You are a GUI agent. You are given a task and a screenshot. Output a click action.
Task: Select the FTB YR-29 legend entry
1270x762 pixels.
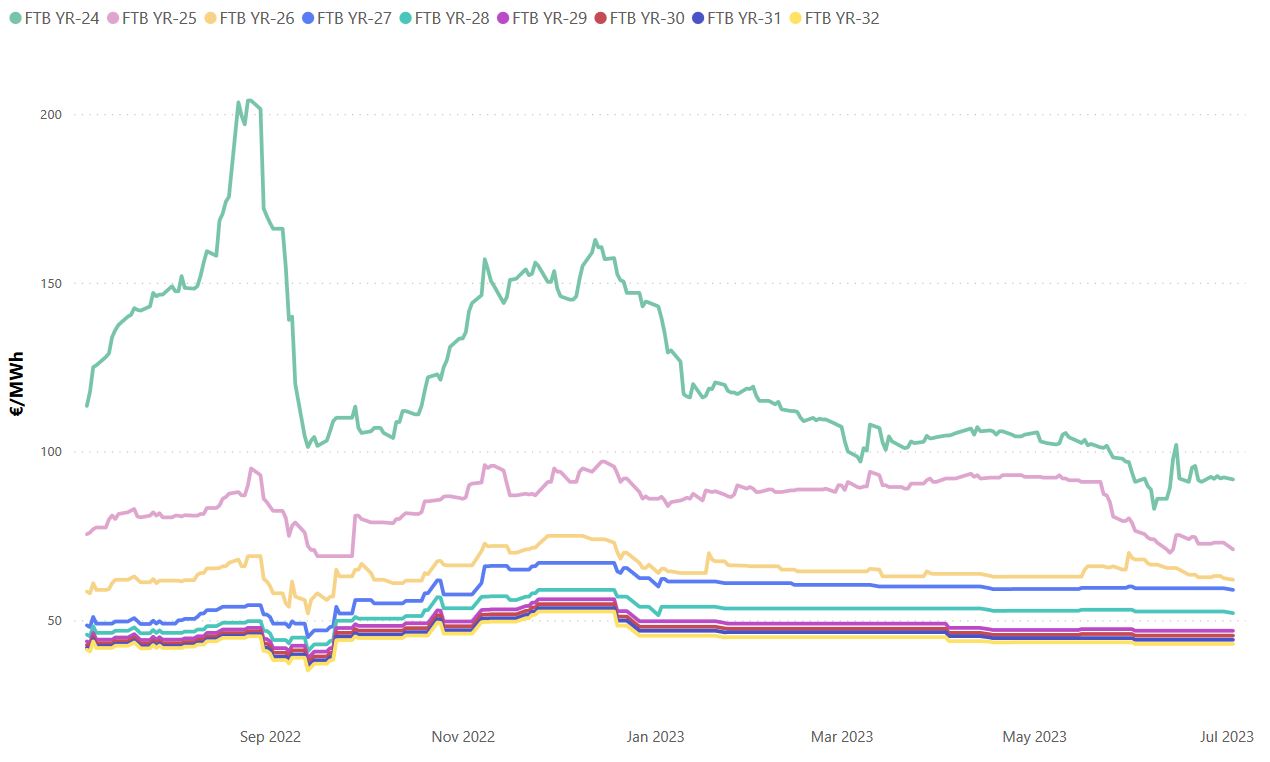549,18
